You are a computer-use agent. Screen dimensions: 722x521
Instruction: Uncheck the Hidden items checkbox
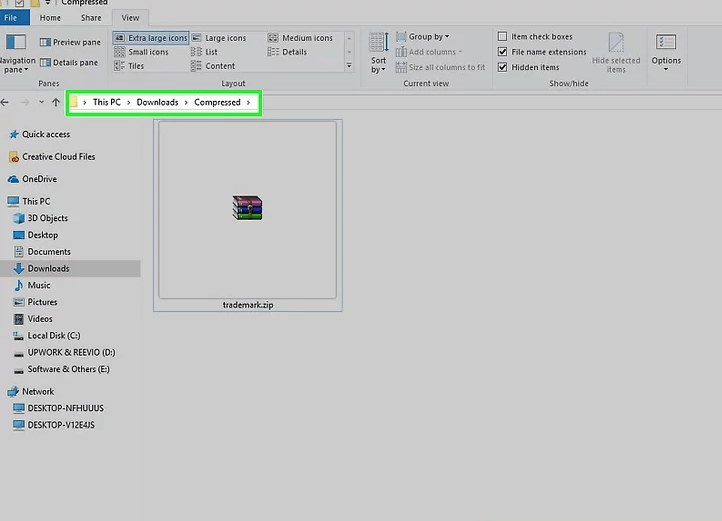[503, 67]
